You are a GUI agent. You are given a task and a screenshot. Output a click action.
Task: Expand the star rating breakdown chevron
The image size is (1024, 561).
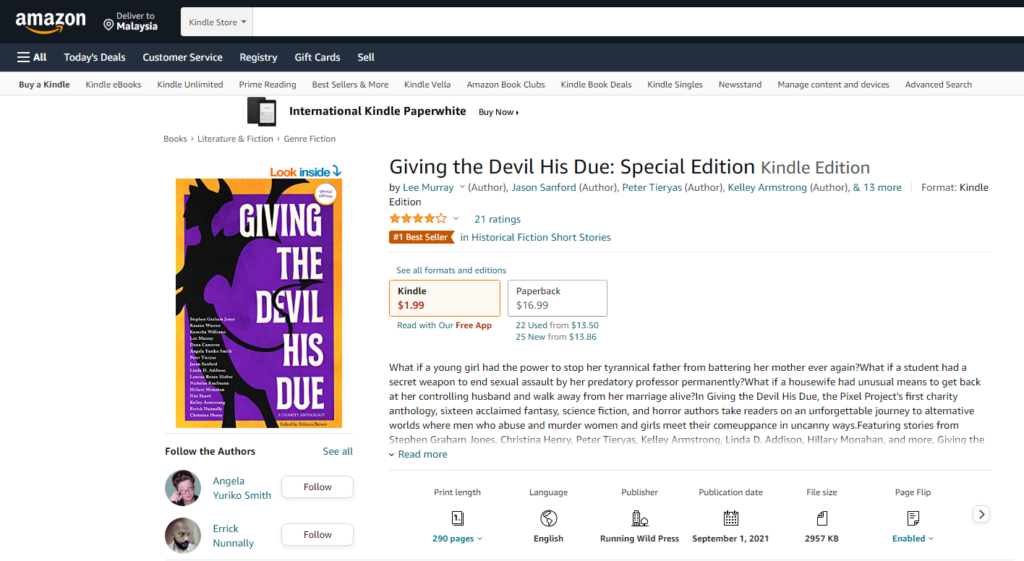456,219
